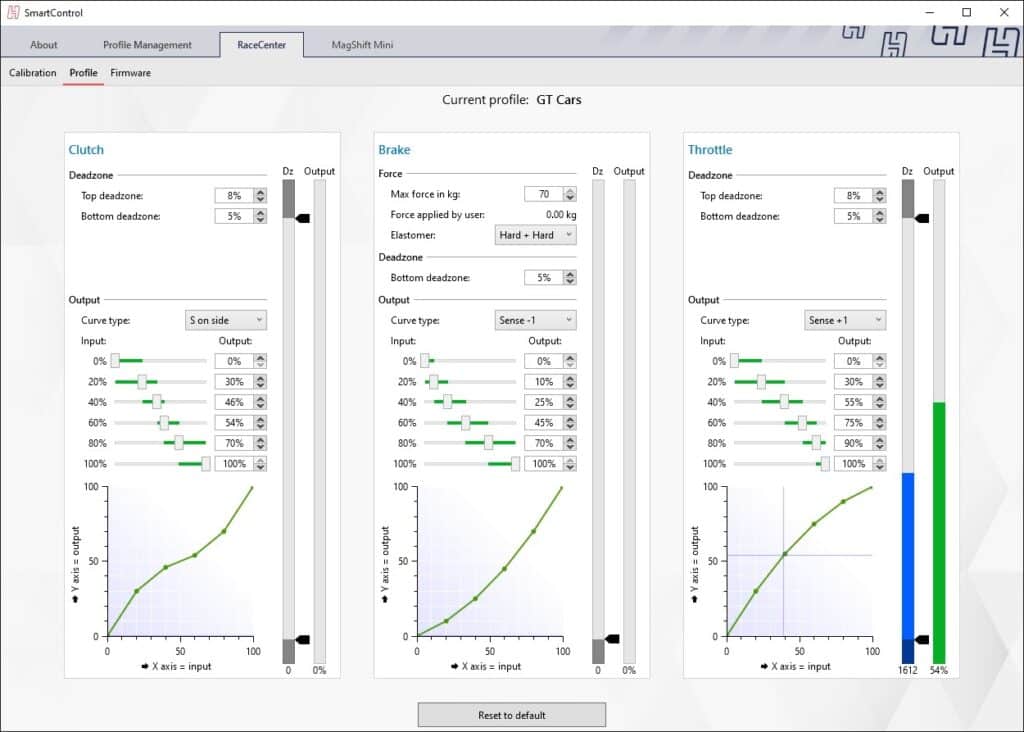Image resolution: width=1024 pixels, height=732 pixels.
Task: Click the SmartControl app icon in title bar
Action: coord(13,12)
